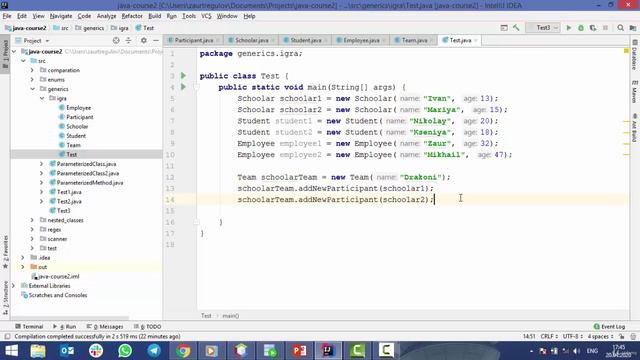The height and width of the screenshot is (360, 640).
Task: Close the Test.java editor tab
Action: pyautogui.click(x=476, y=40)
